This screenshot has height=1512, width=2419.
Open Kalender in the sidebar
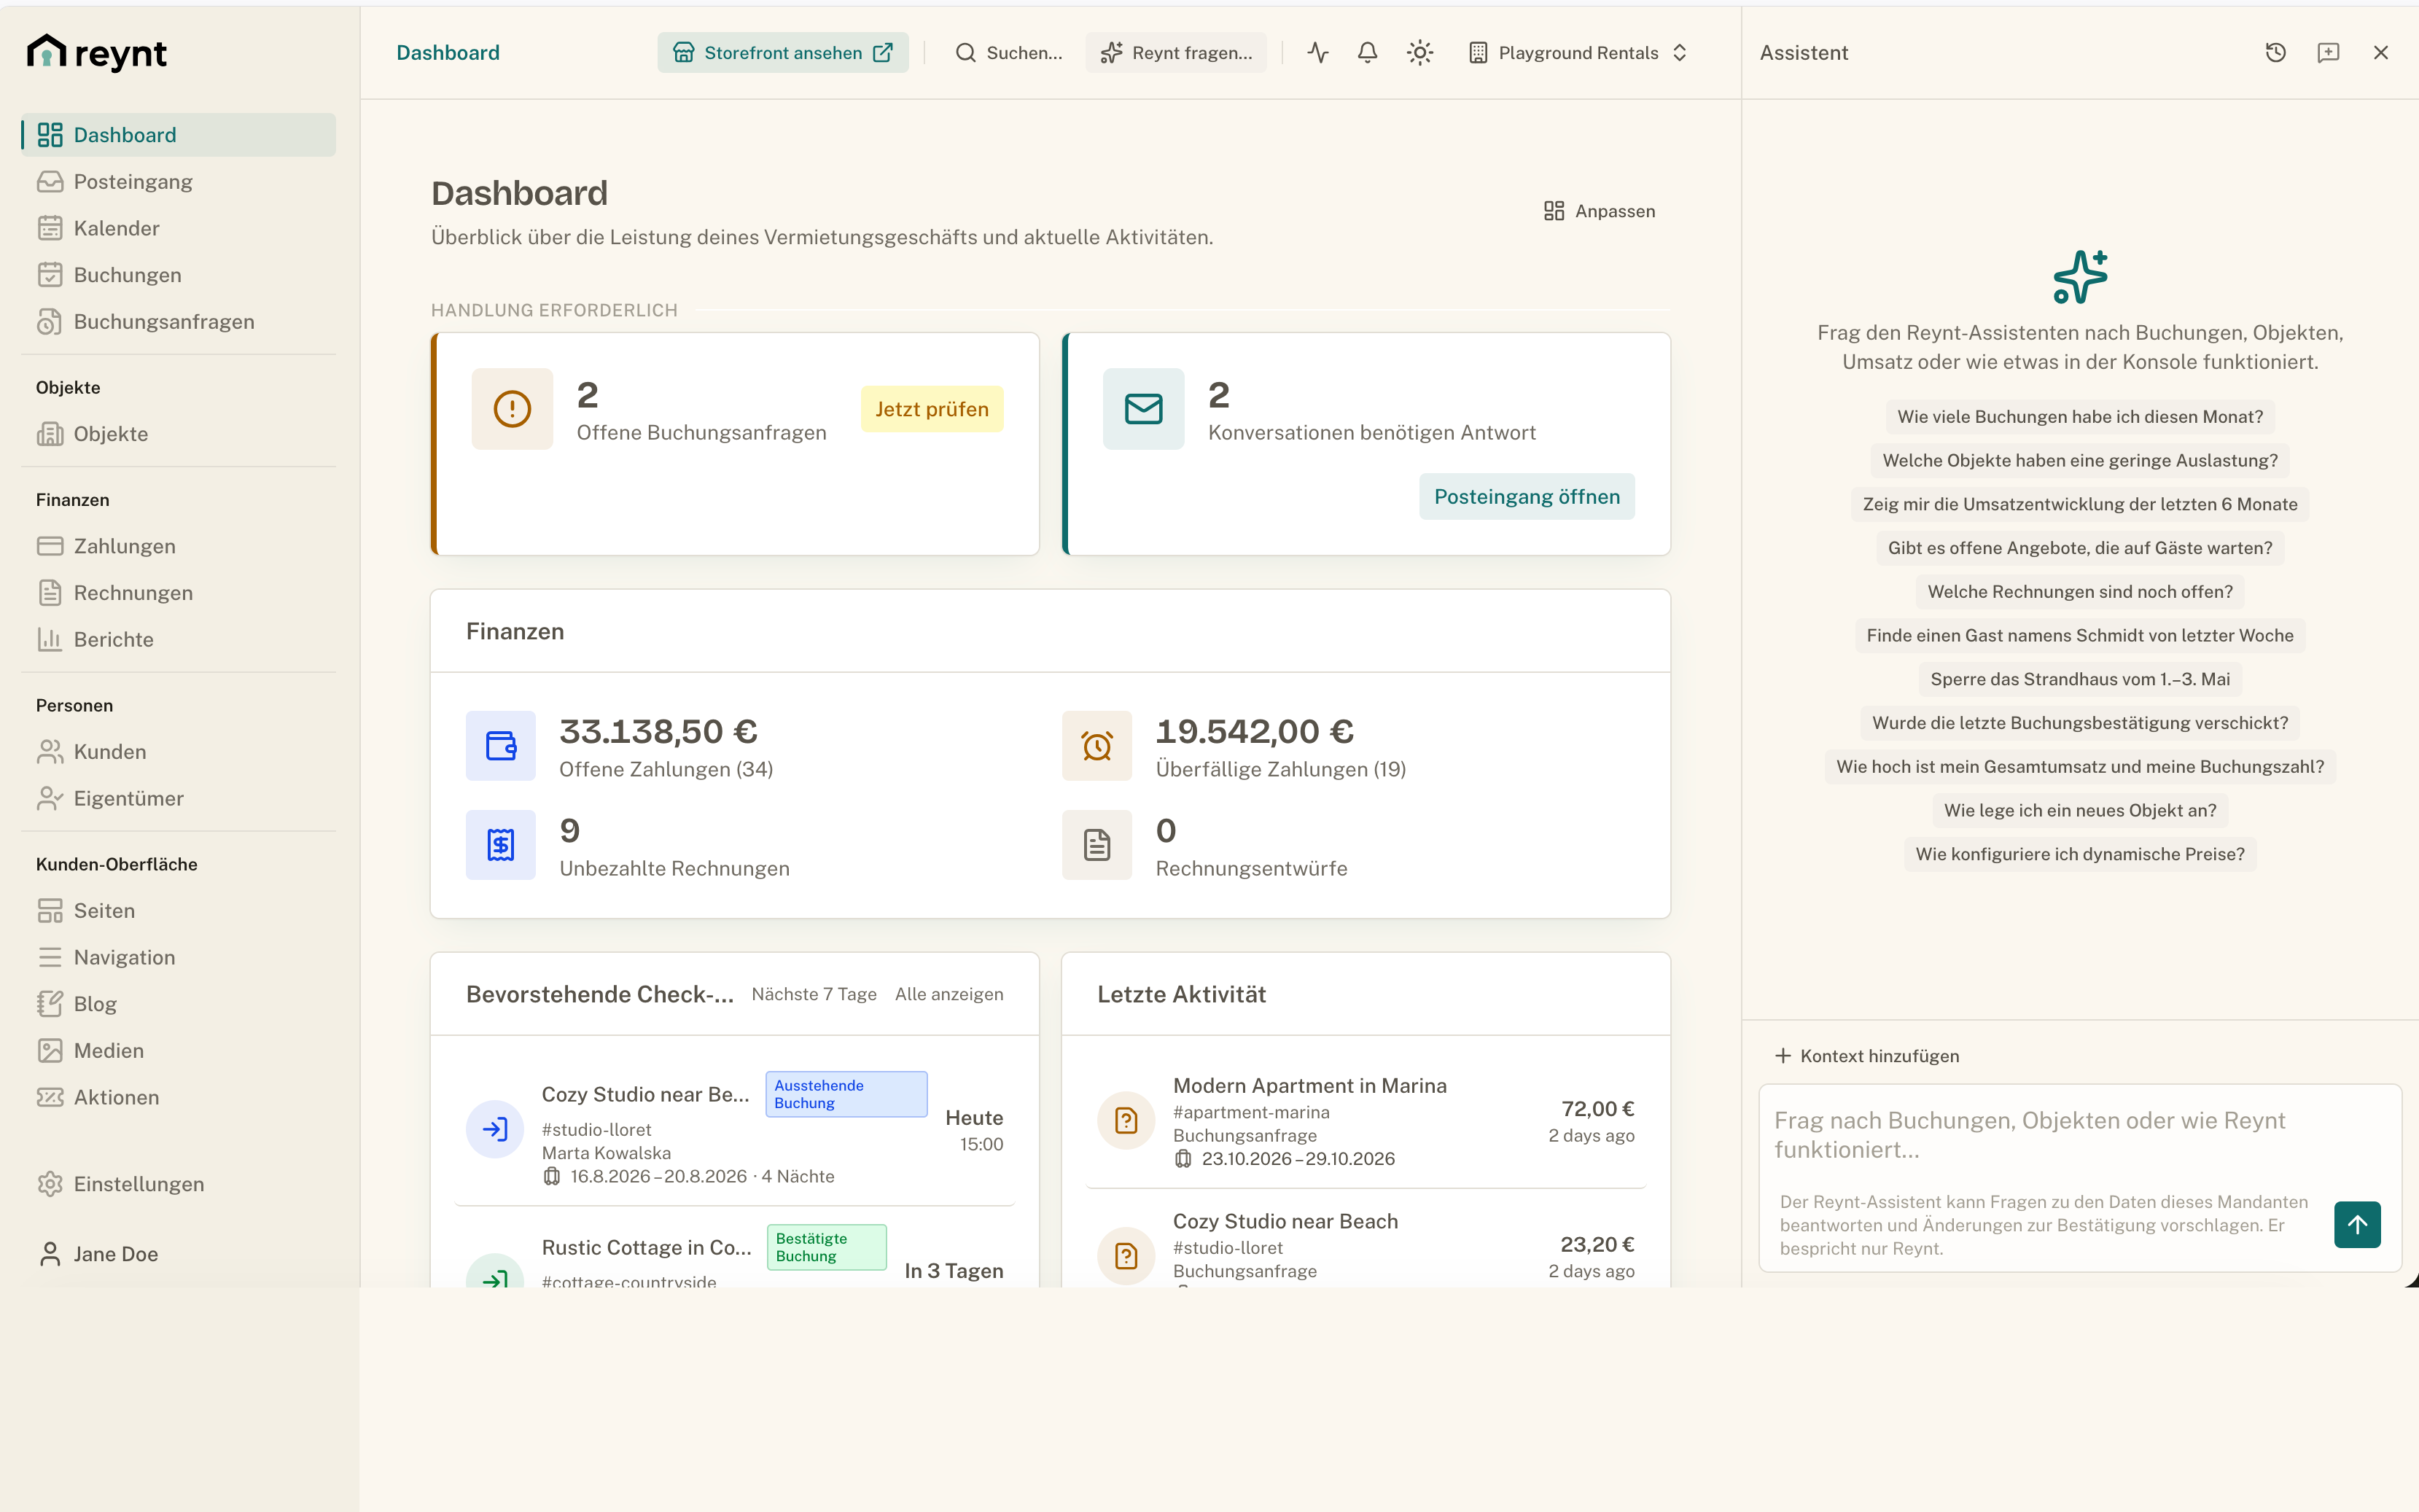click(179, 228)
